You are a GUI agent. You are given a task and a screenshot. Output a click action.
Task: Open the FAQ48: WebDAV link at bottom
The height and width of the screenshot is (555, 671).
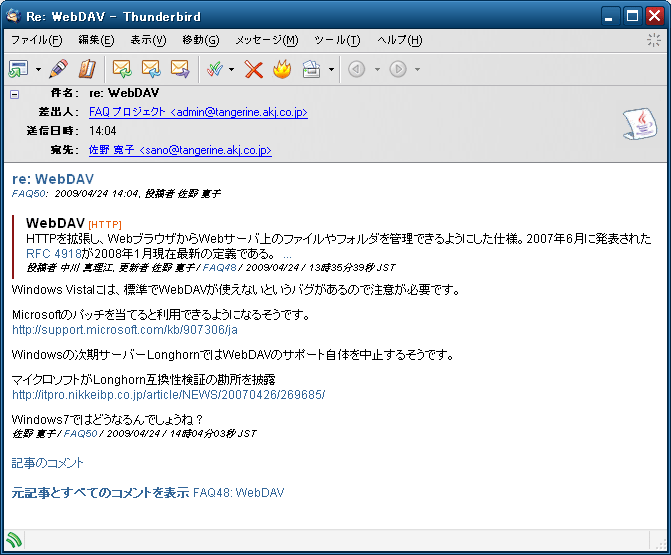pyautogui.click(x=238, y=493)
